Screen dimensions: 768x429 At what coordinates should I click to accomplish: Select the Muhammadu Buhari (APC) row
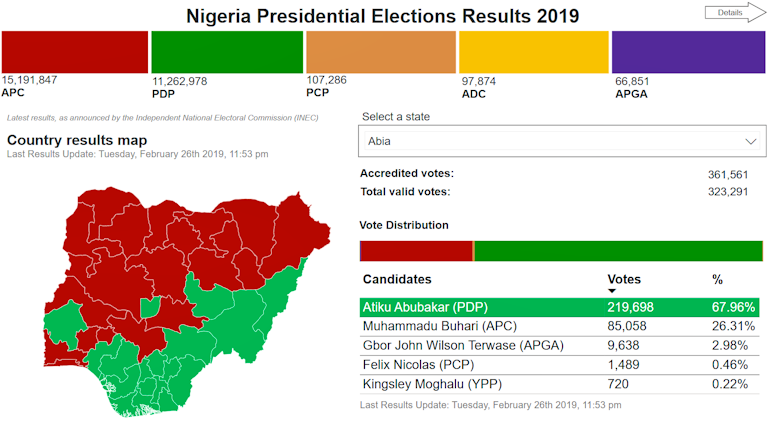560,326
